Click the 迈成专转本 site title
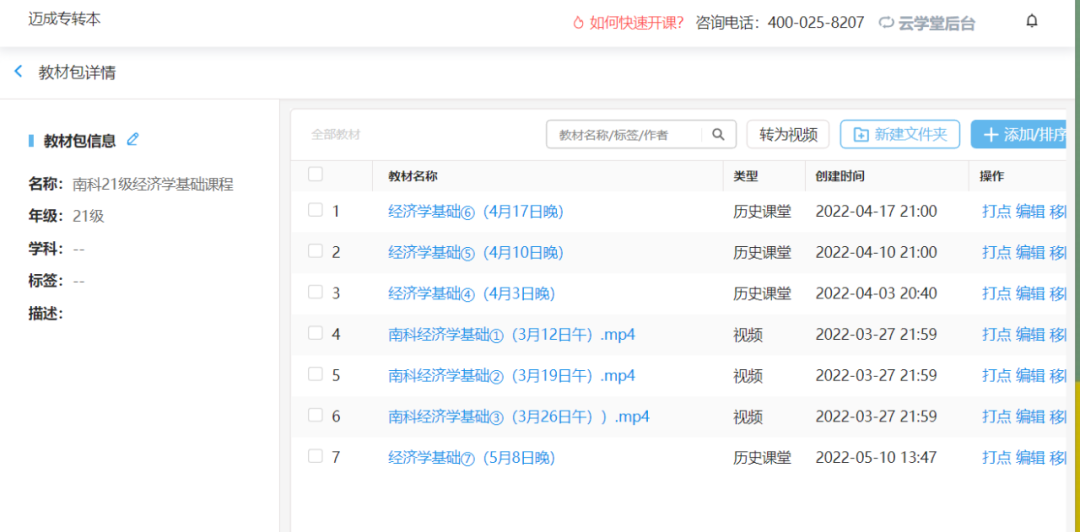The image size is (1080, 532). click(65, 19)
